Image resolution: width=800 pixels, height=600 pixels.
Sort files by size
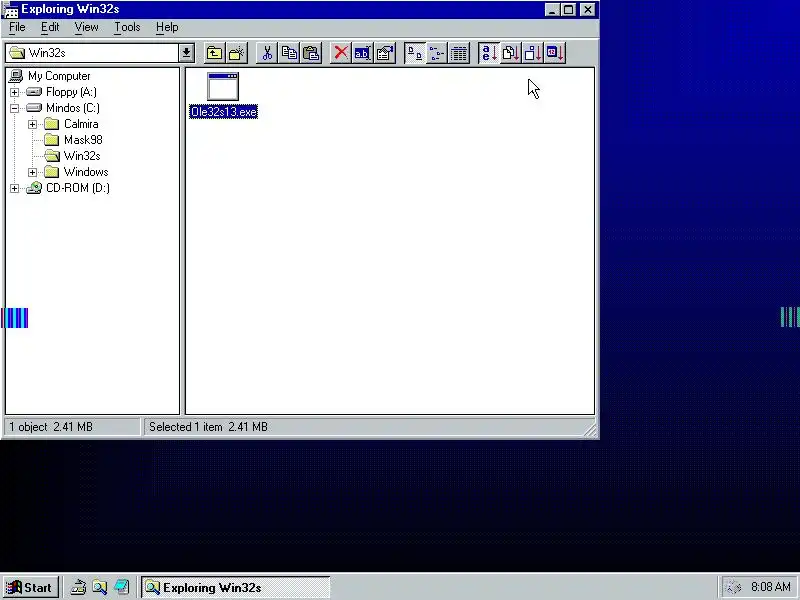pos(533,53)
